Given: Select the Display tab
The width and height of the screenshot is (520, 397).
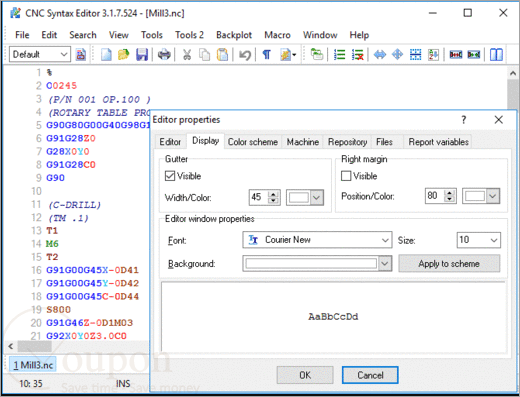Looking at the screenshot, I should tap(205, 141).
